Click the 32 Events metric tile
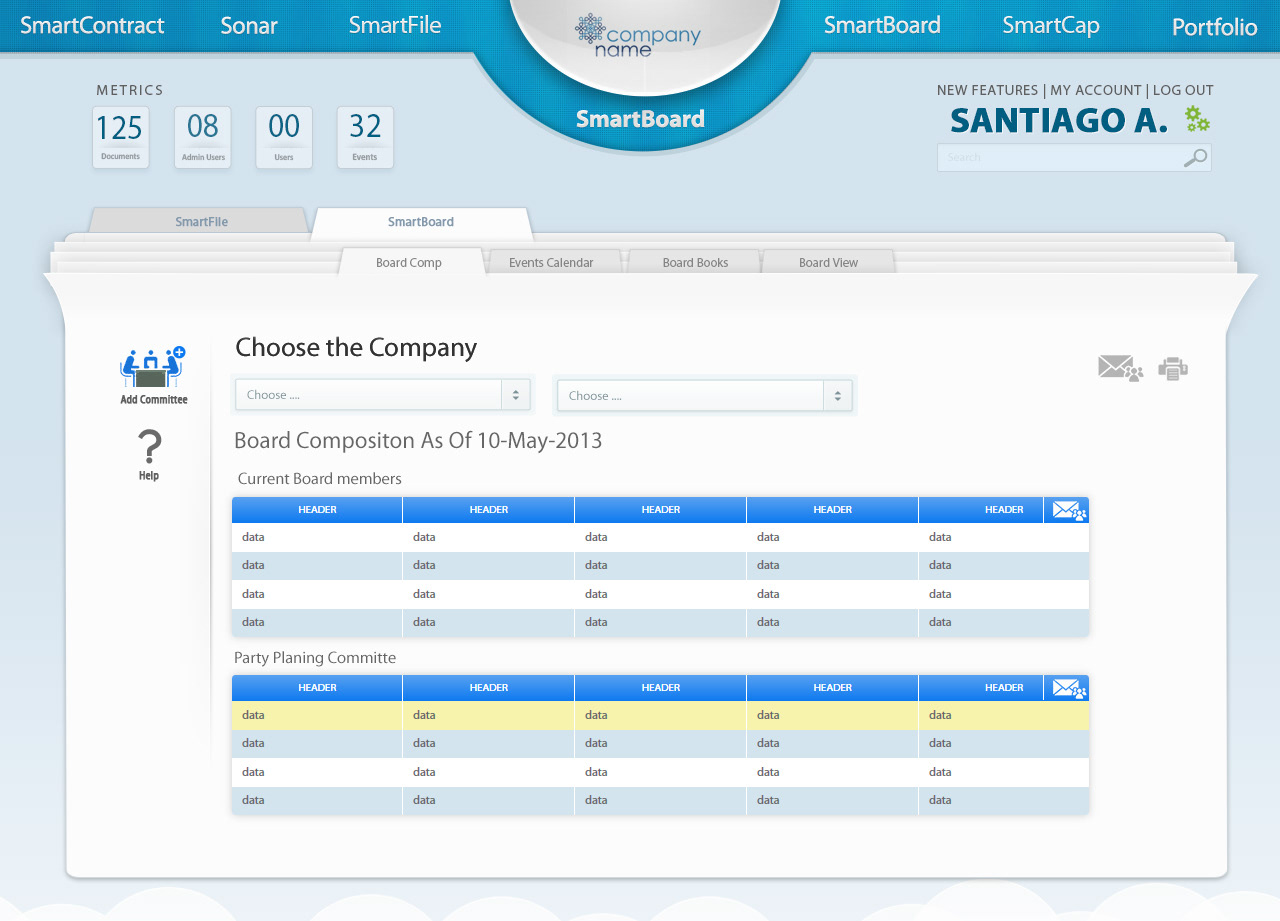The image size is (1280, 921). [x=365, y=137]
